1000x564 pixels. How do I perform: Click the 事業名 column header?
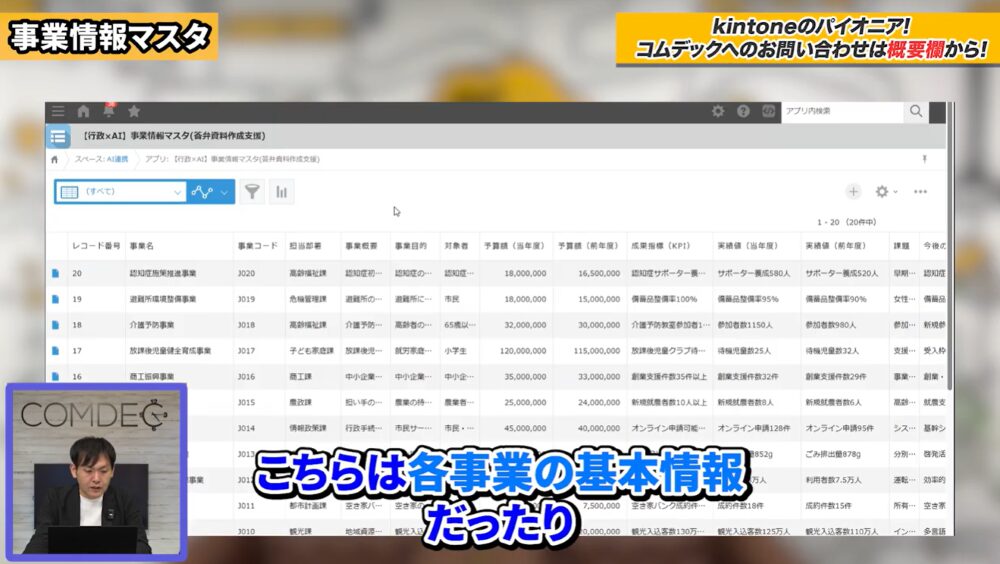141,246
